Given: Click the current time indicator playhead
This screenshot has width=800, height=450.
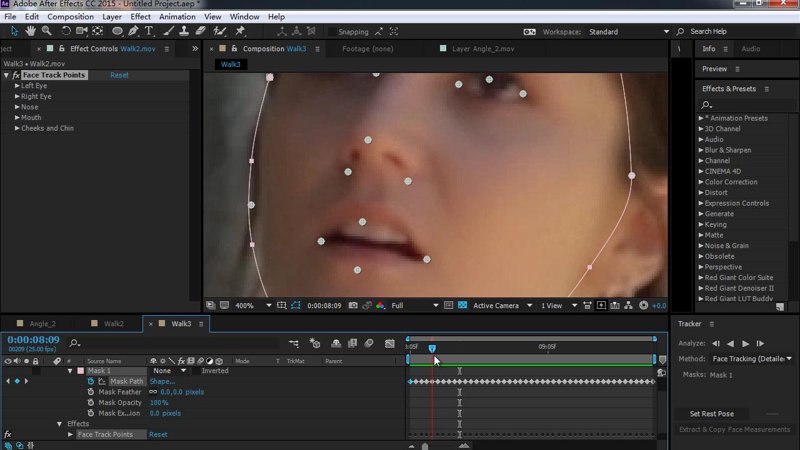Looking at the screenshot, I should click(432, 348).
